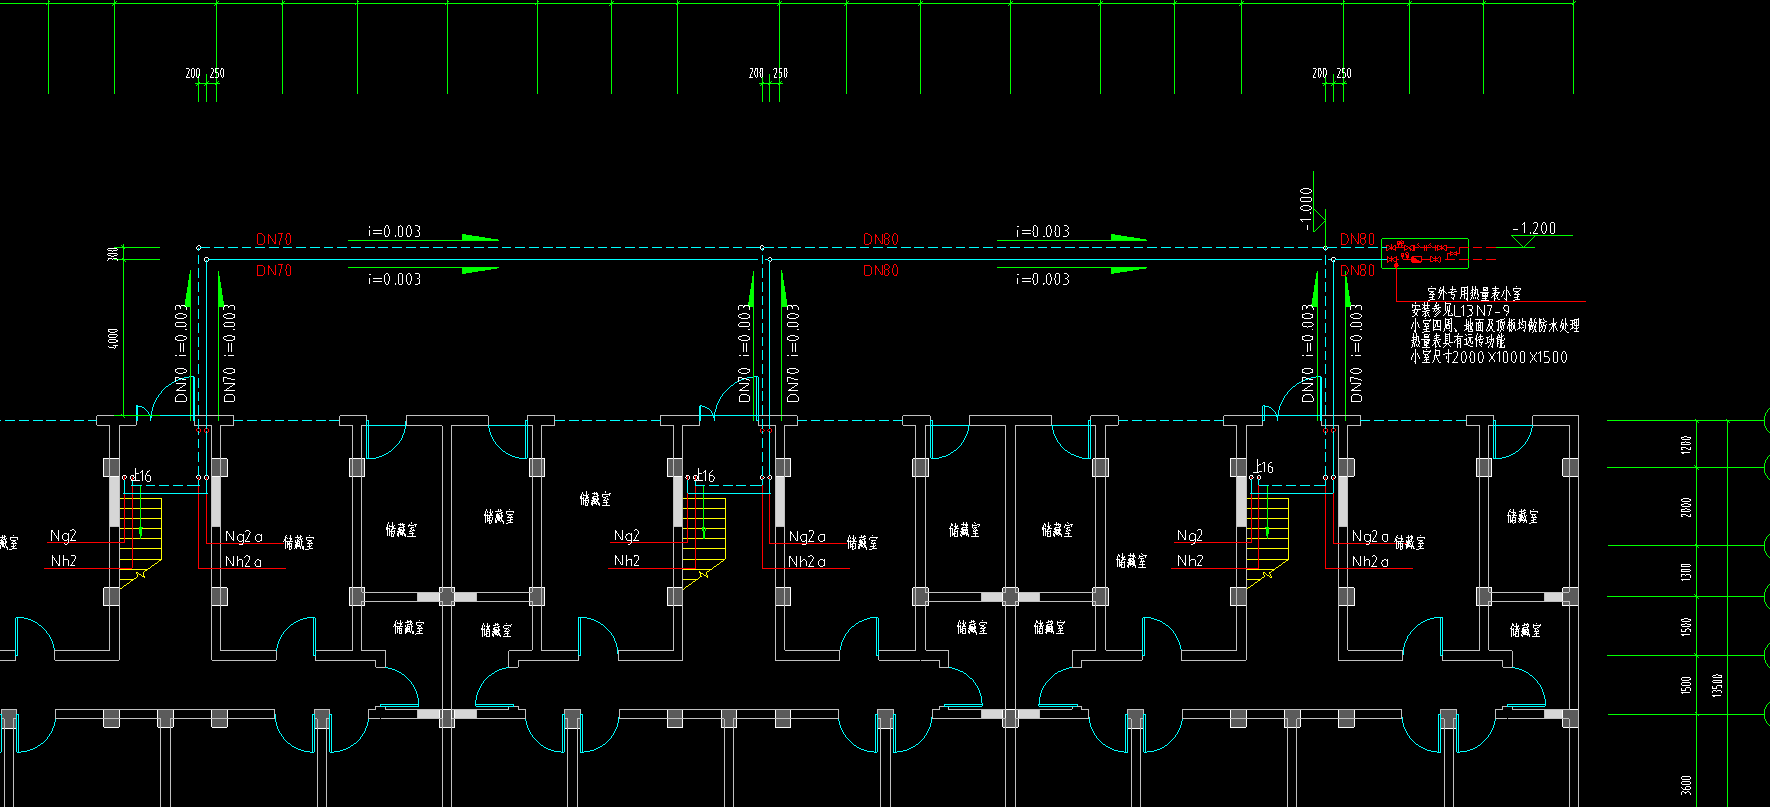1770x807 pixels.
Task: Select the 小室尺寸2000X1000X1500 note
Action: (x=1489, y=357)
